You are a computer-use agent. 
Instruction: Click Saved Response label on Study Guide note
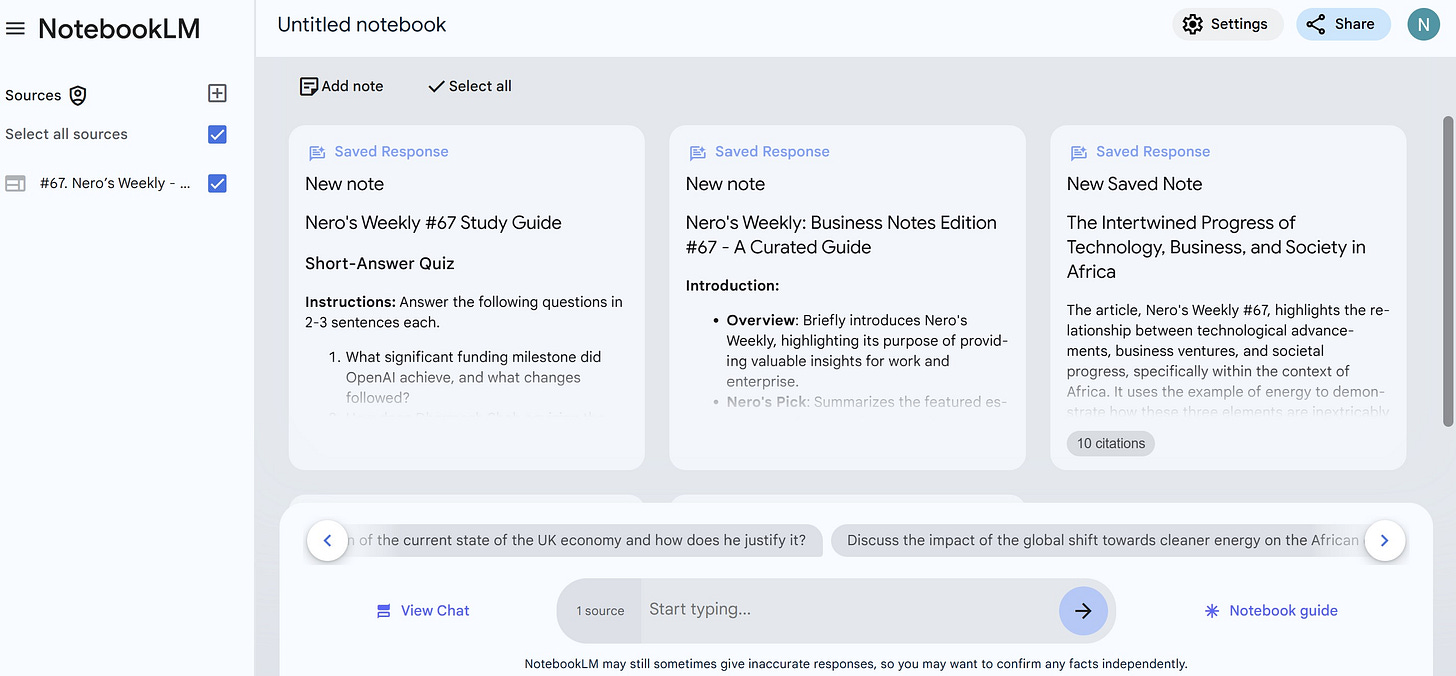click(391, 152)
